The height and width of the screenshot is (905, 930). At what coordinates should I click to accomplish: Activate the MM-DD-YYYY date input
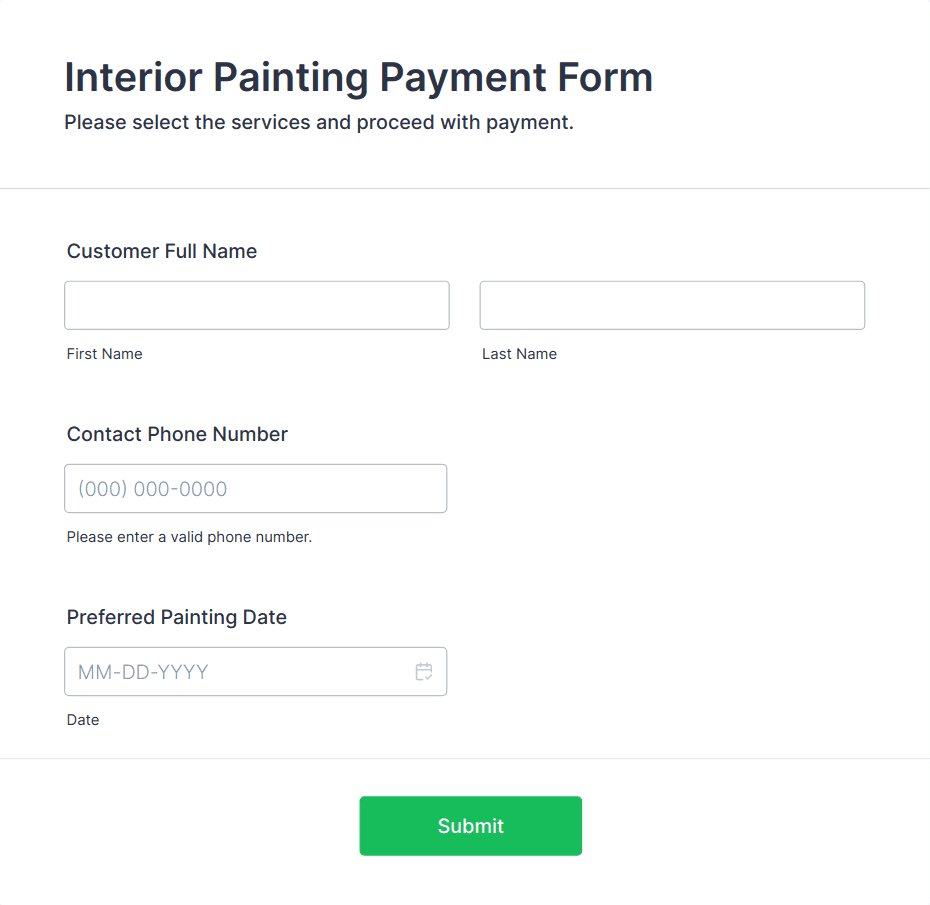[256, 671]
